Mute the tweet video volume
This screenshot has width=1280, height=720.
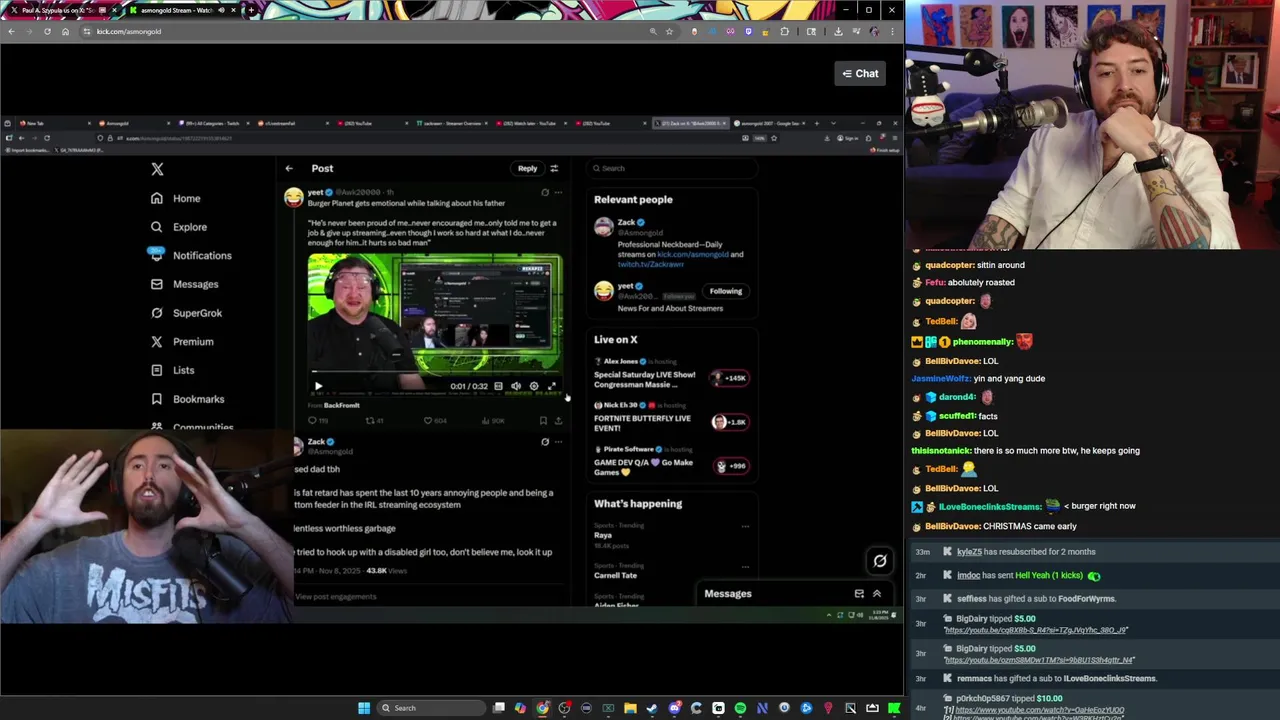[516, 386]
